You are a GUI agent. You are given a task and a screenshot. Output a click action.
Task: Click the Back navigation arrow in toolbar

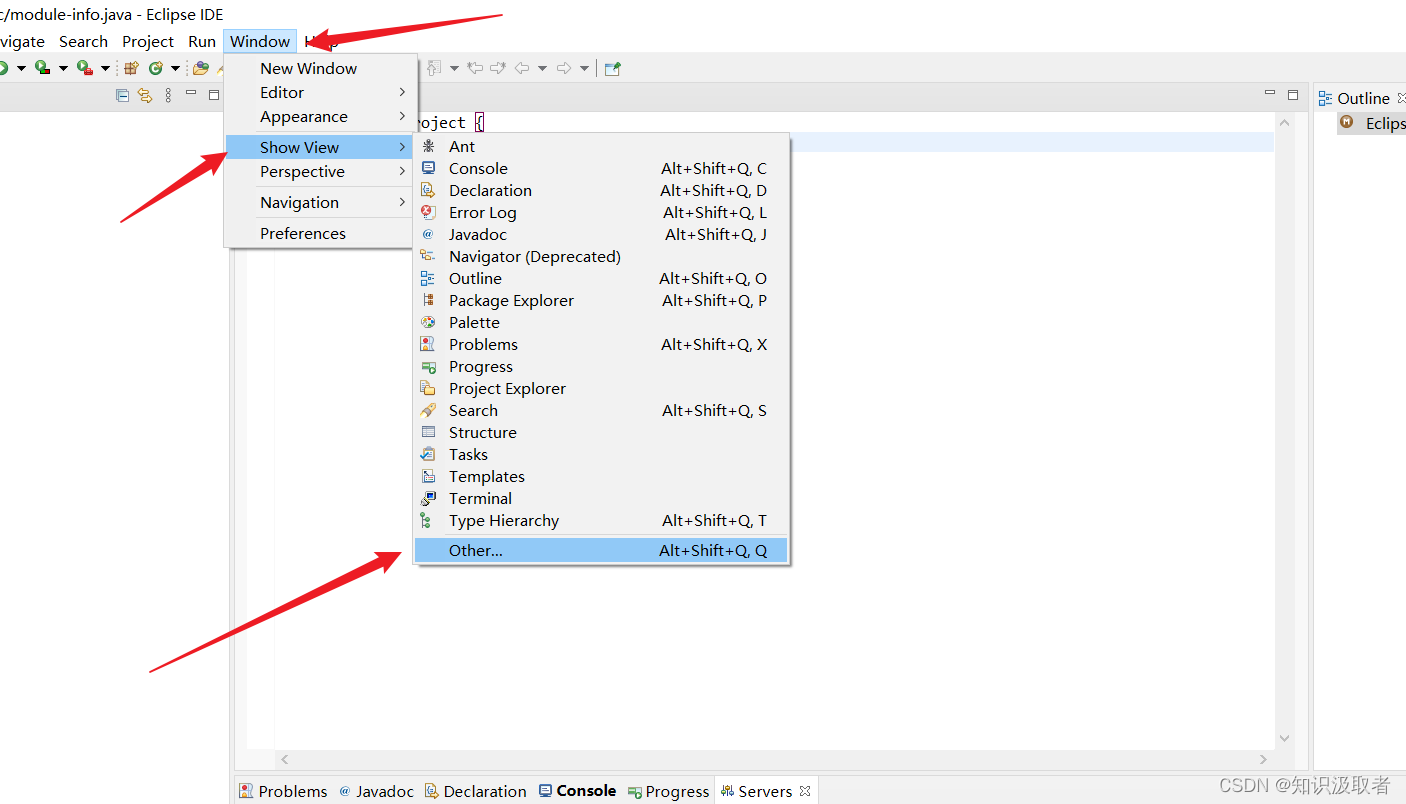pos(521,68)
